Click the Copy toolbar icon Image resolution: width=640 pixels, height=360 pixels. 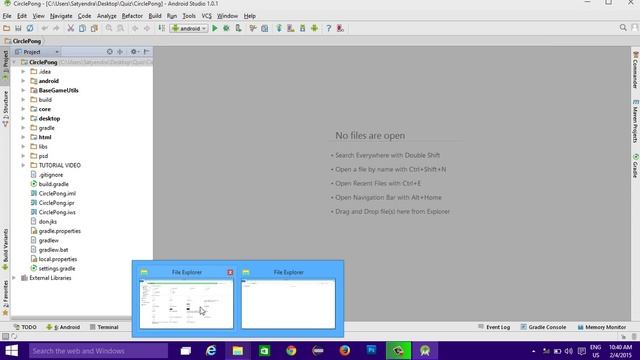(x=82, y=28)
